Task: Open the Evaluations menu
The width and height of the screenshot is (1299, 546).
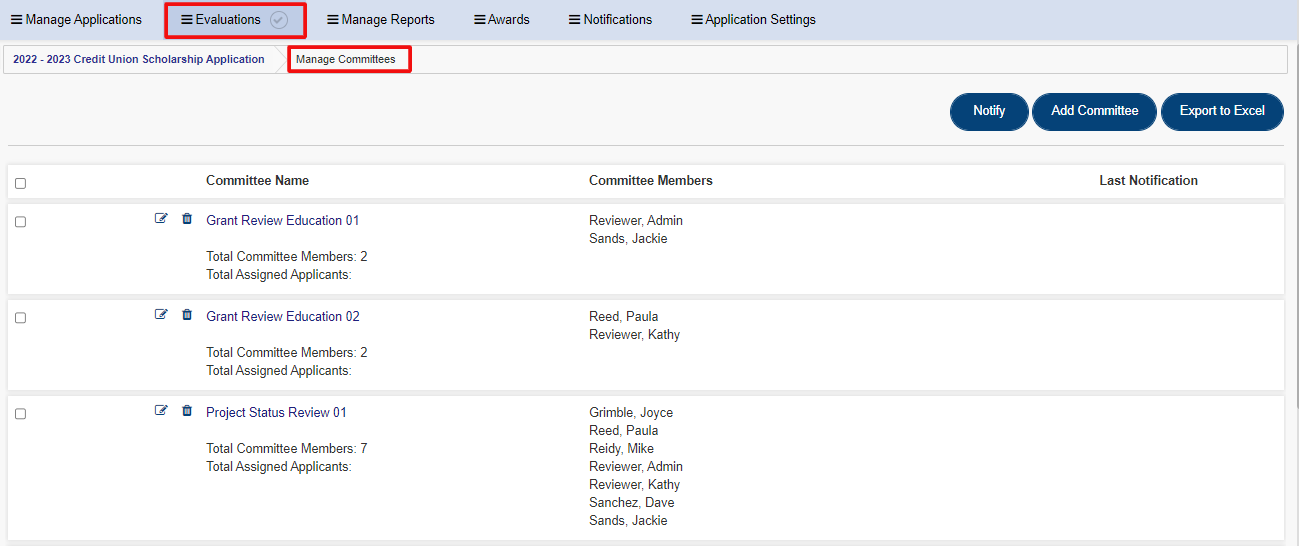Action: point(220,20)
